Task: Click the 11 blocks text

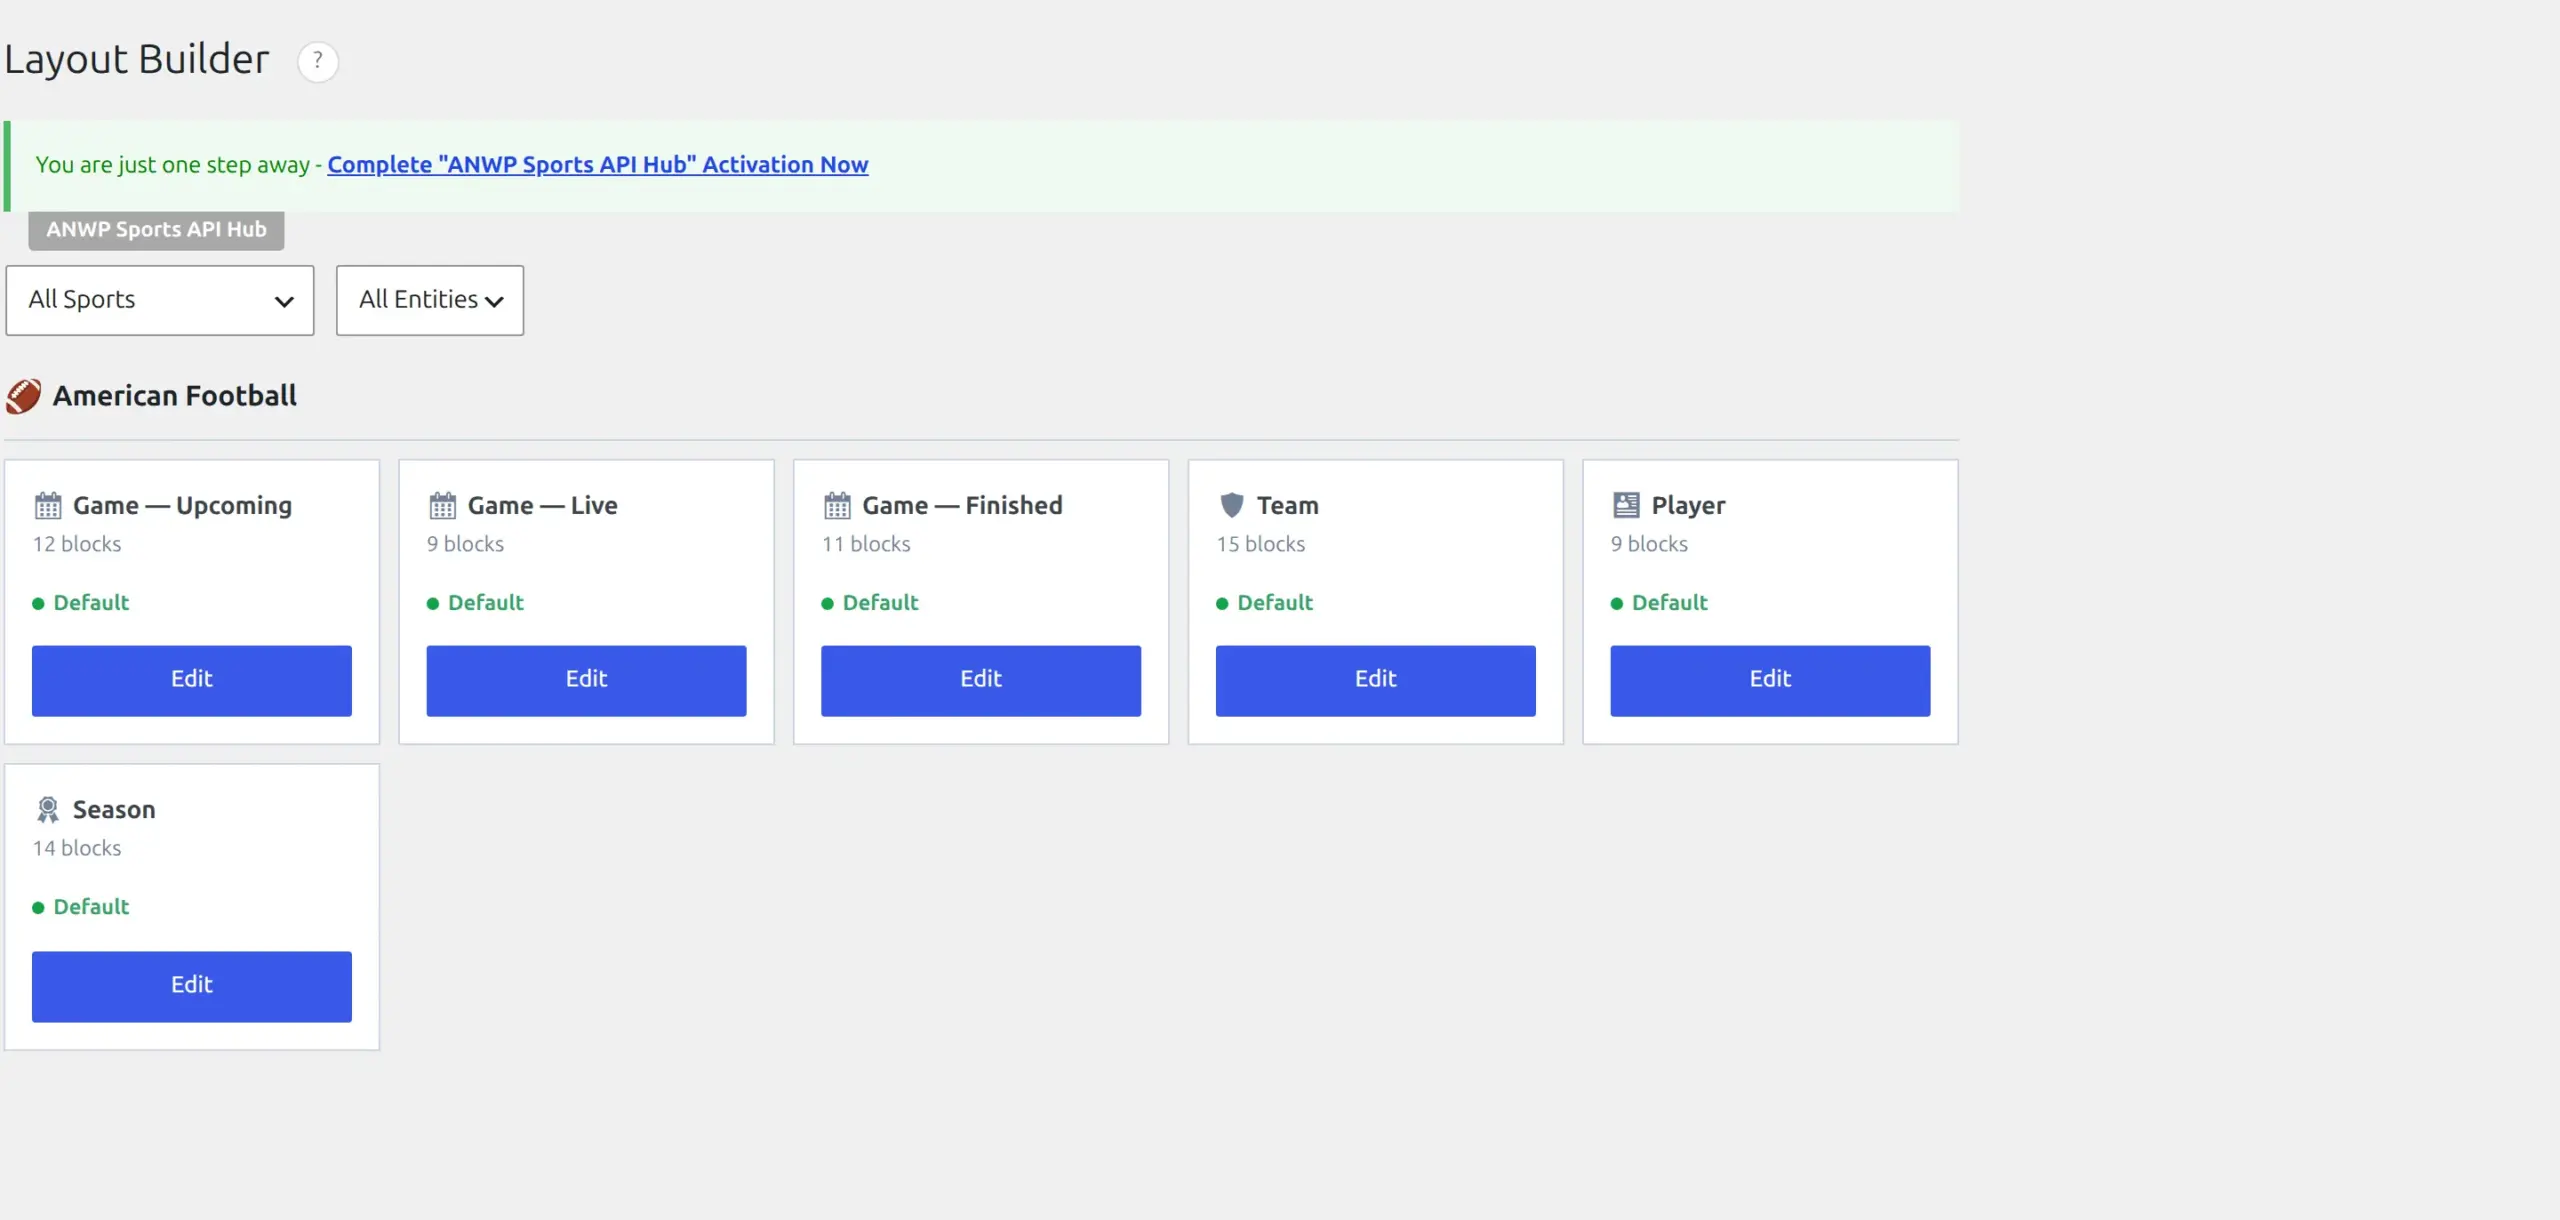Action: pos(866,544)
